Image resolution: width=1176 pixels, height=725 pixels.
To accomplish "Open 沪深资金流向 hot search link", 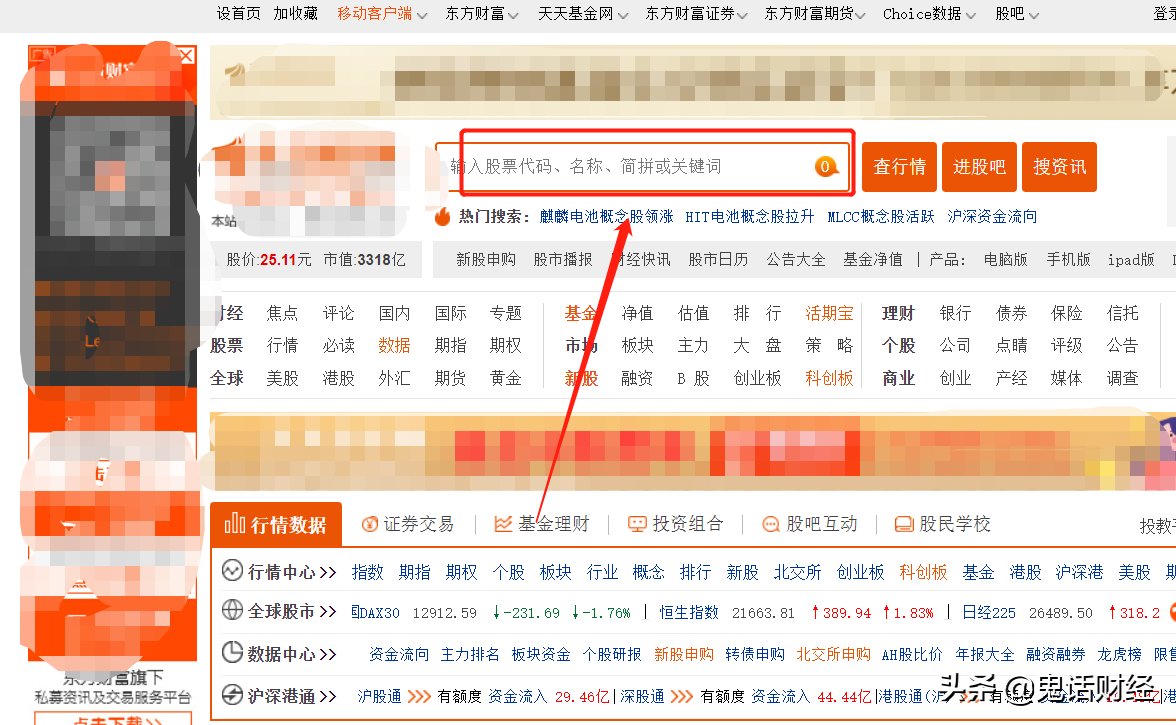I will point(992,217).
